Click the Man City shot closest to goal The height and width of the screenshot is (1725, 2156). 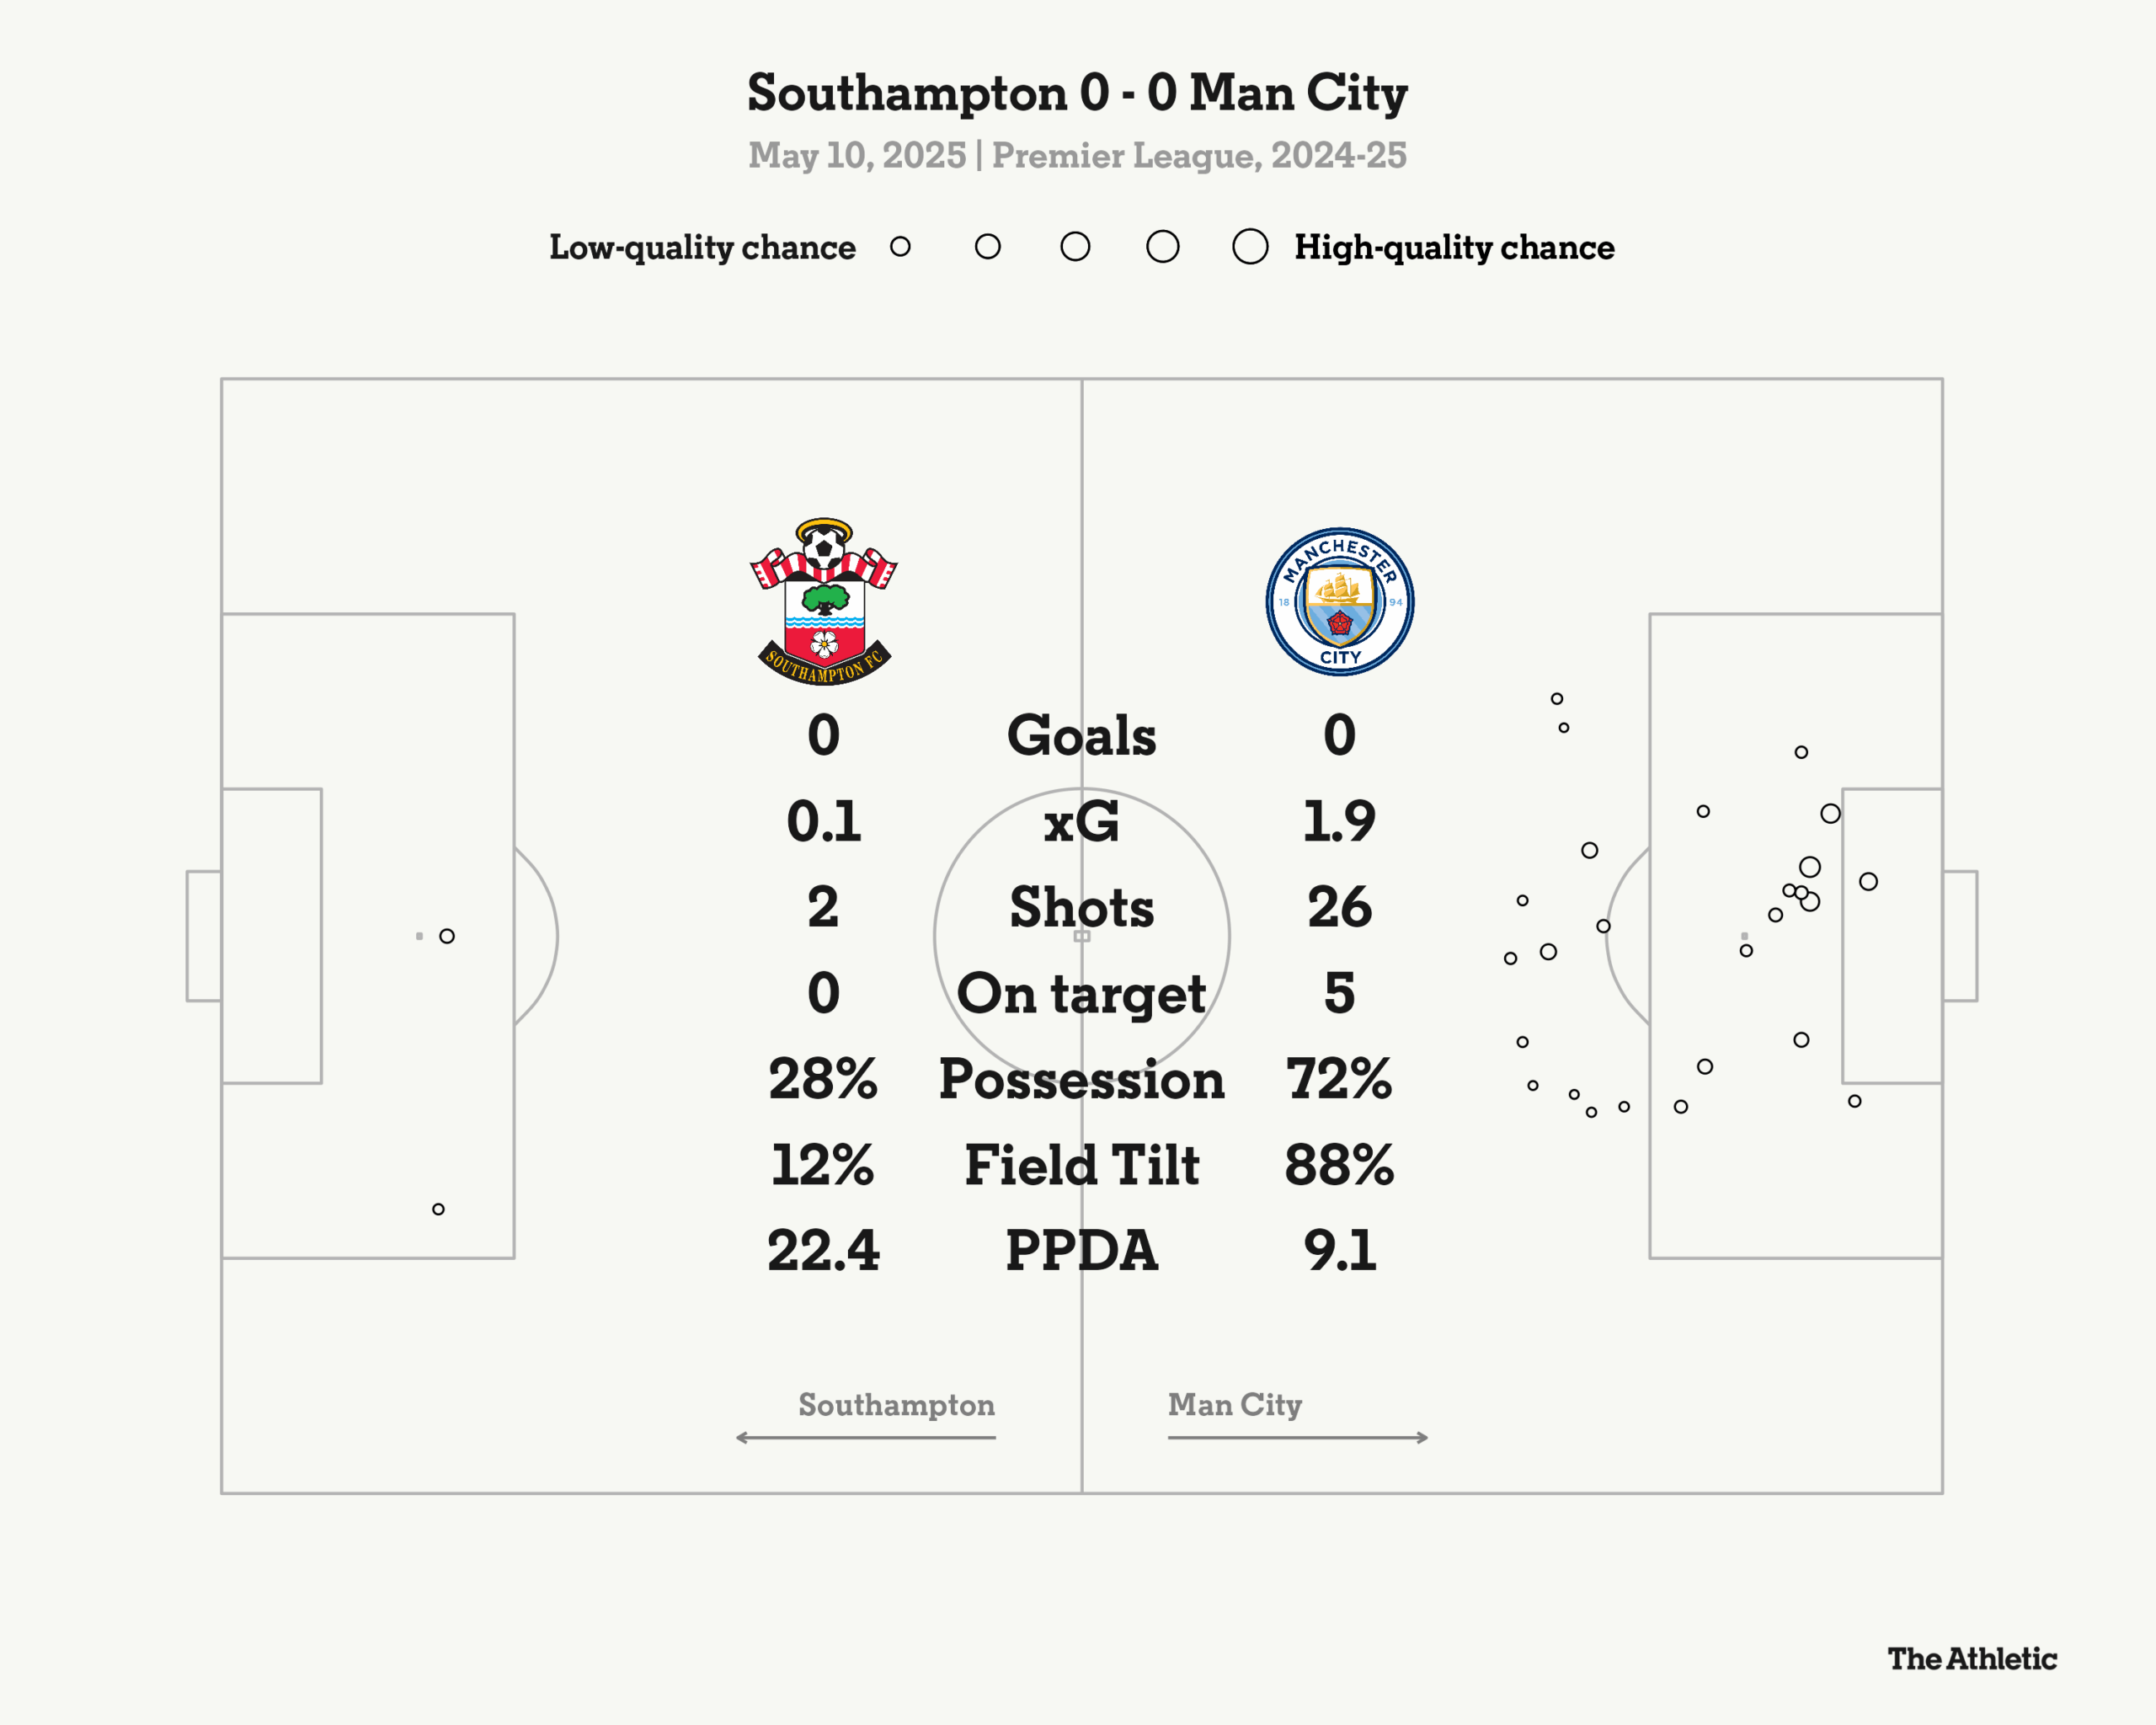click(x=1868, y=881)
